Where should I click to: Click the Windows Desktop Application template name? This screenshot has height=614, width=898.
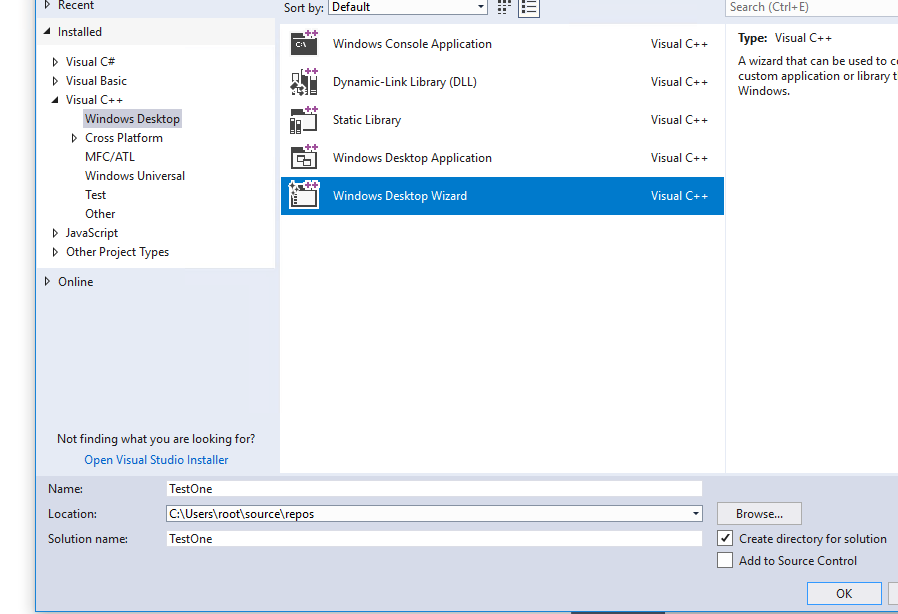(412, 158)
